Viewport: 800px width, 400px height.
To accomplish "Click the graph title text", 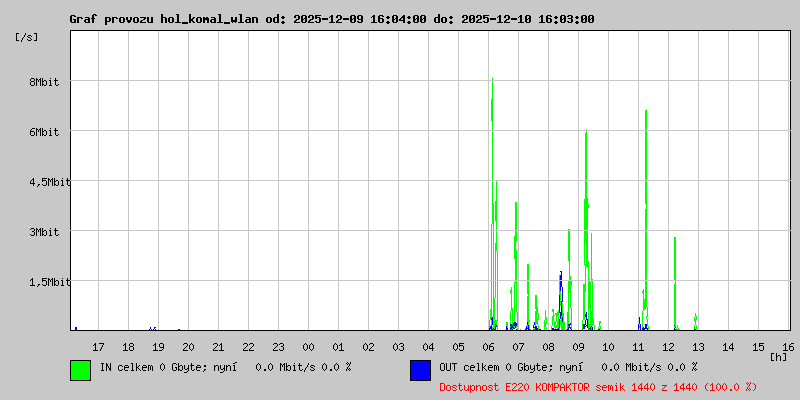I will click(332, 19).
